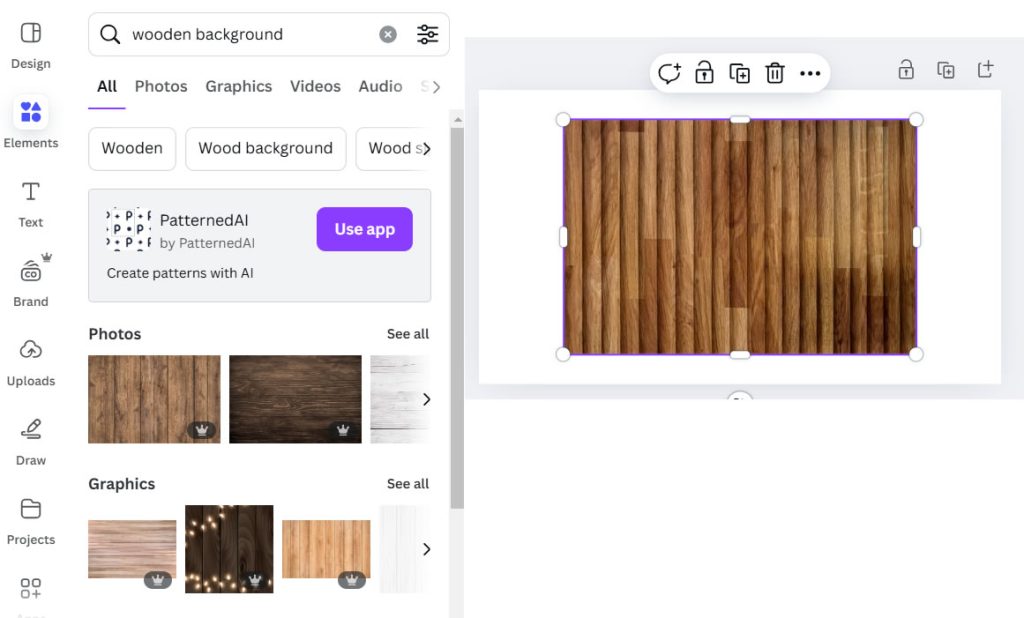Expand Photos row with right arrow
The width and height of the screenshot is (1024, 618).
[427, 399]
